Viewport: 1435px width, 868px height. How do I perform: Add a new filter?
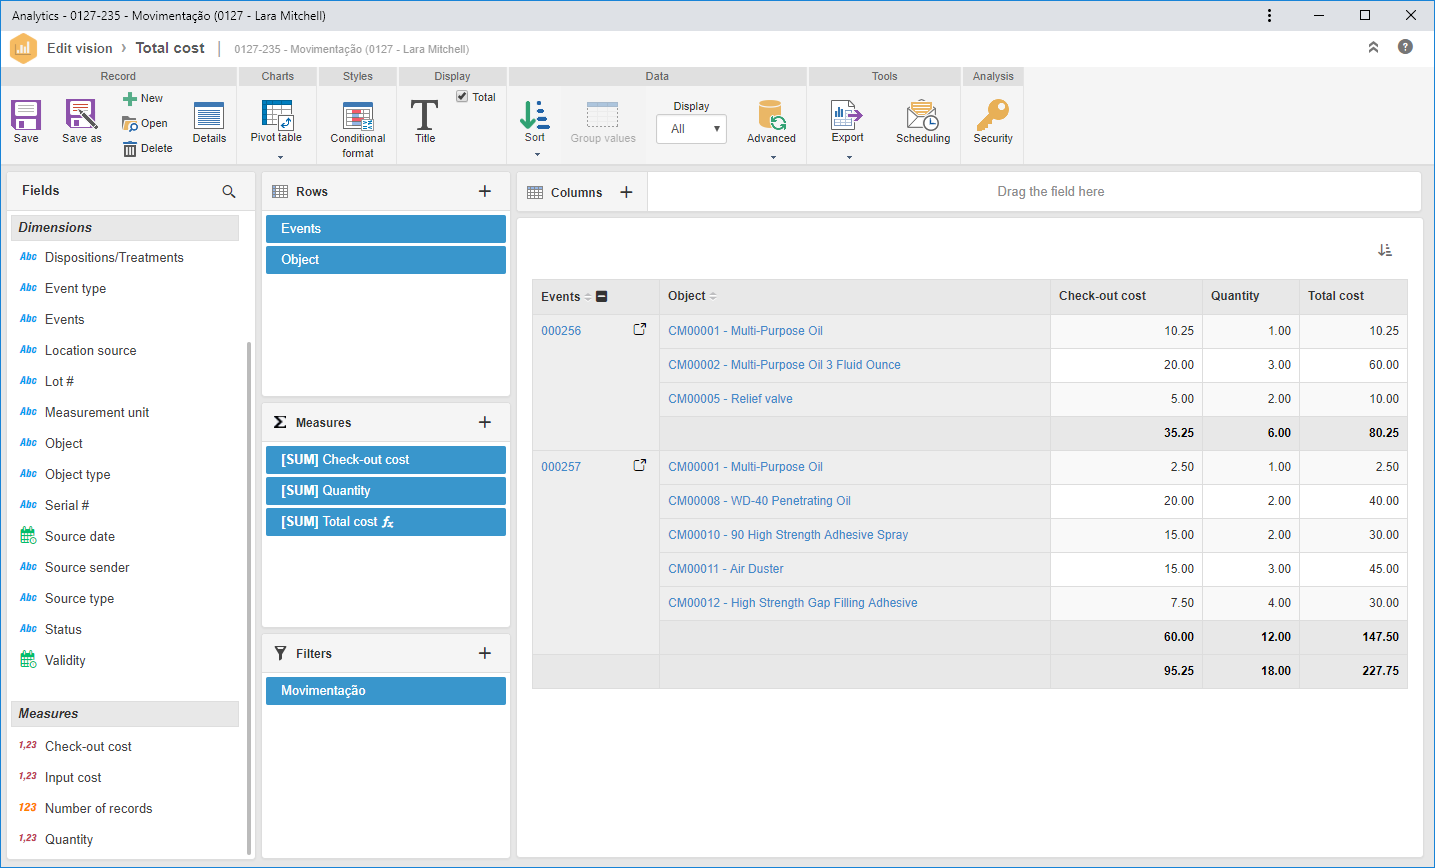pyautogui.click(x=485, y=653)
